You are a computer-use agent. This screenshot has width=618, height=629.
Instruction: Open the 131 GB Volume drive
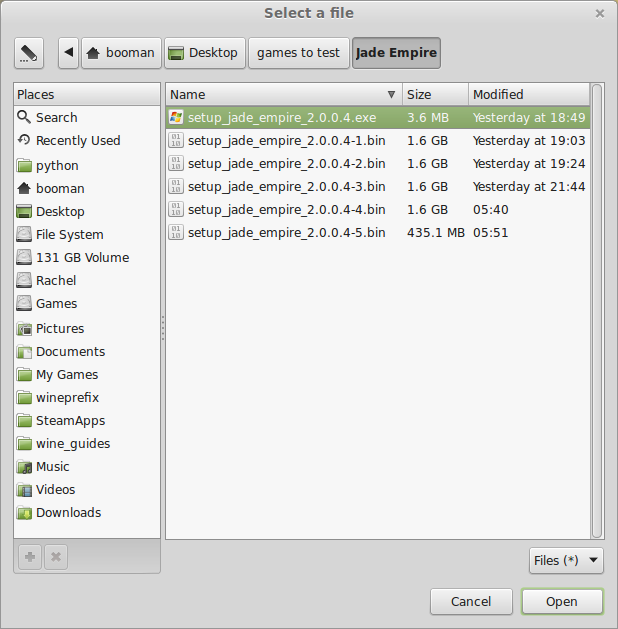pos(87,257)
